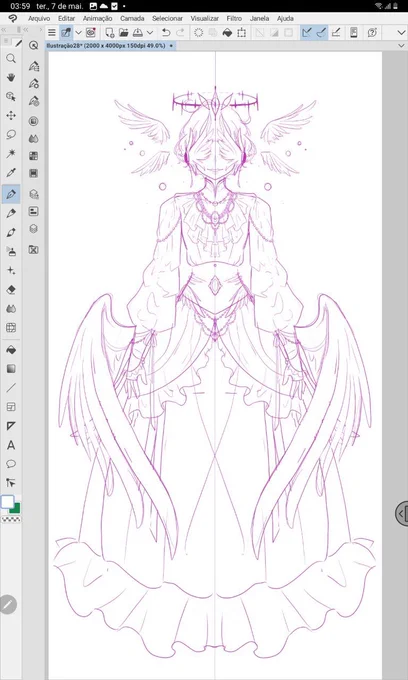Viewport: 408px width, 680px height.
Task: Select the white main color swatch
Action: [x=7, y=502]
